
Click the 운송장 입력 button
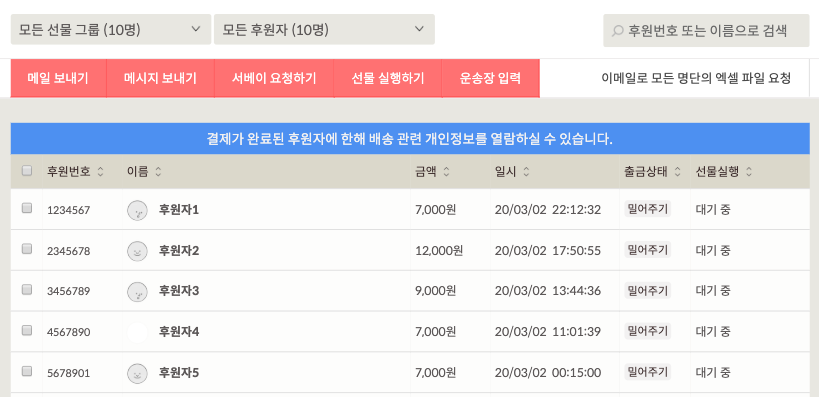click(x=490, y=78)
